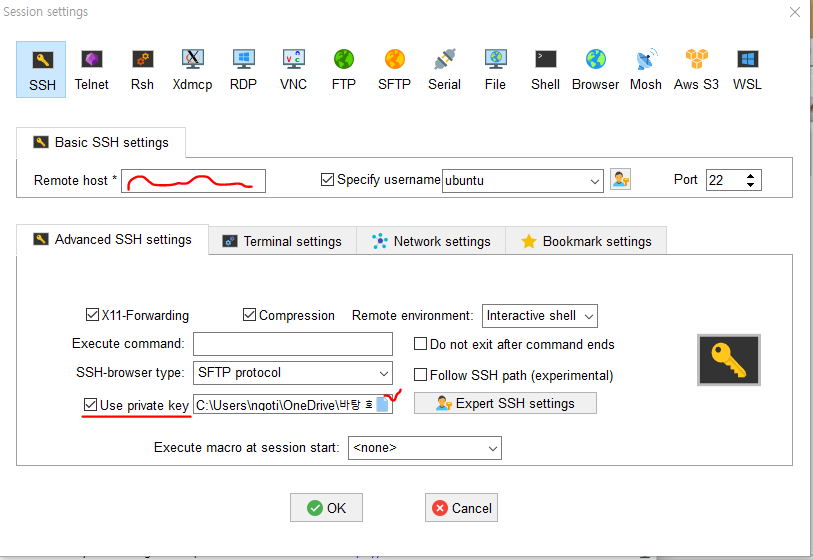Select the Browser session icon

(x=596, y=69)
